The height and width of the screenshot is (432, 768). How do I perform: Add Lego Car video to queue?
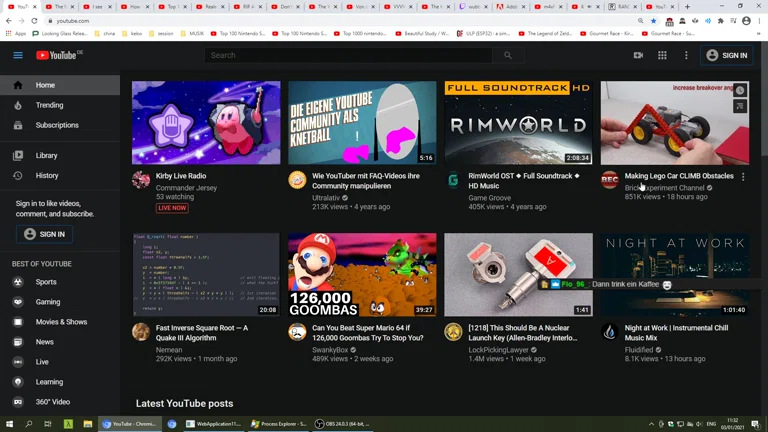[740, 106]
